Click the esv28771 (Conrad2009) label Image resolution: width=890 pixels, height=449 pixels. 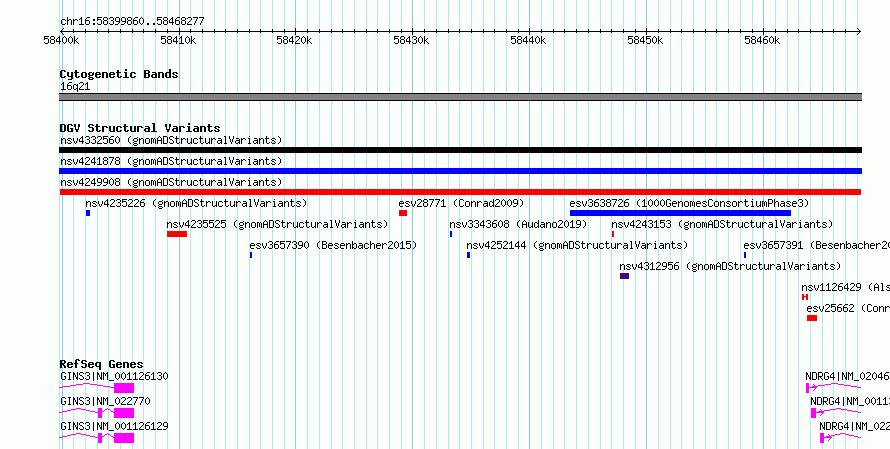461,203
